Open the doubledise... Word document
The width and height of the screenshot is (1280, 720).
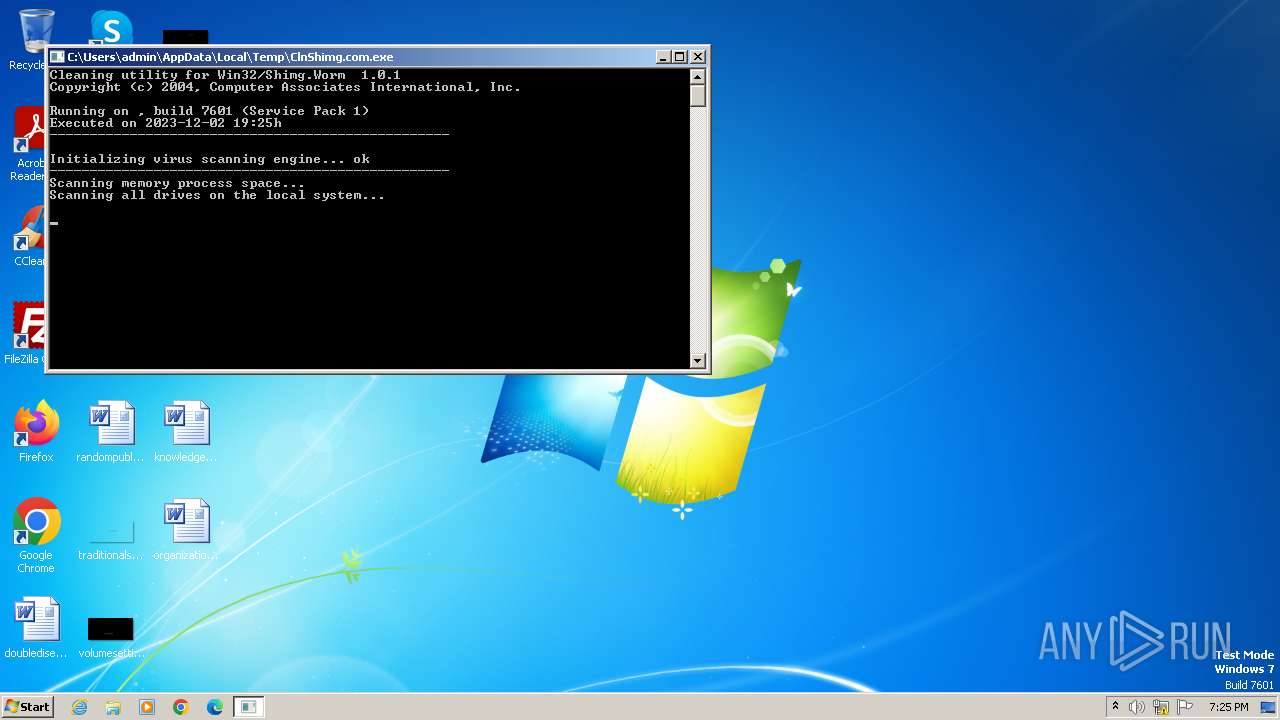pyautogui.click(x=36, y=628)
